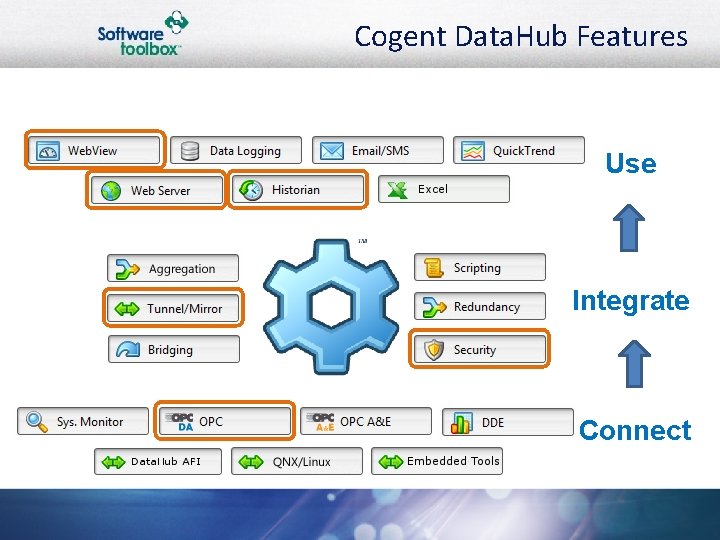Viewport: 720px width, 540px height.
Task: Open the Embedded Tools button
Action: 437,461
